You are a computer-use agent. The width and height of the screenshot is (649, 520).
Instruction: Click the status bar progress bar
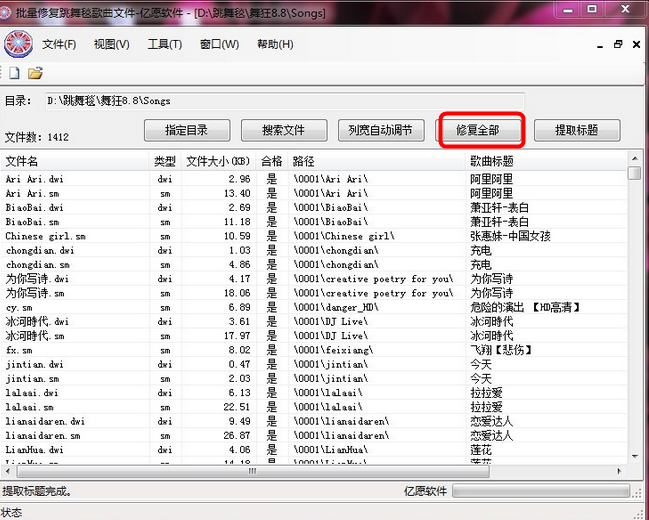tap(541, 491)
